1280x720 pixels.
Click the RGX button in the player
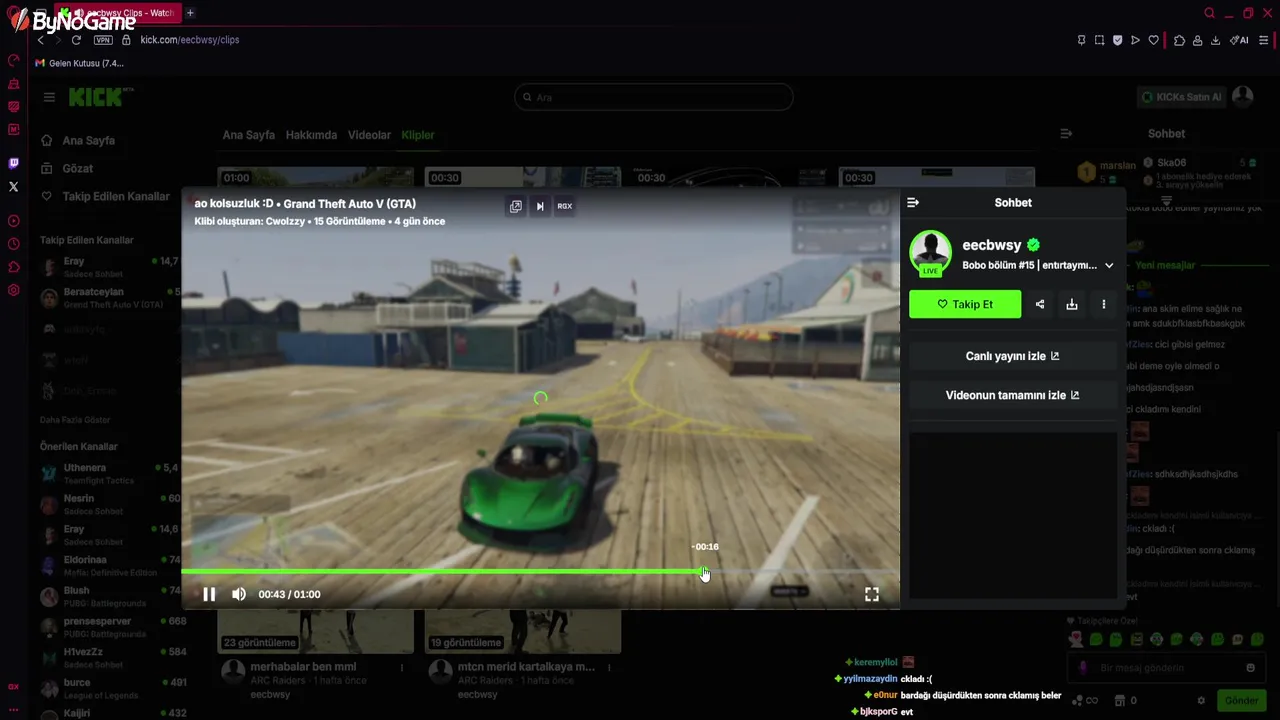click(x=565, y=206)
